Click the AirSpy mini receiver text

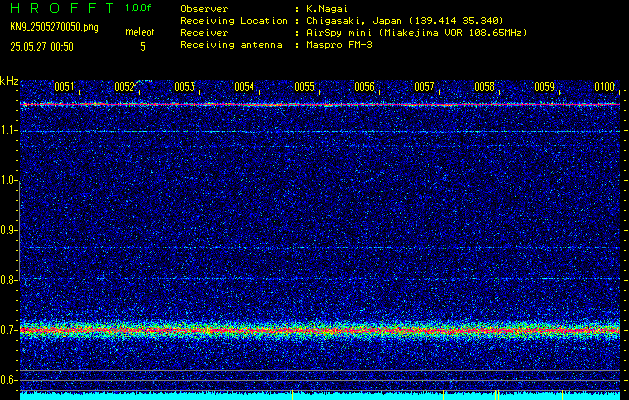pos(416,32)
